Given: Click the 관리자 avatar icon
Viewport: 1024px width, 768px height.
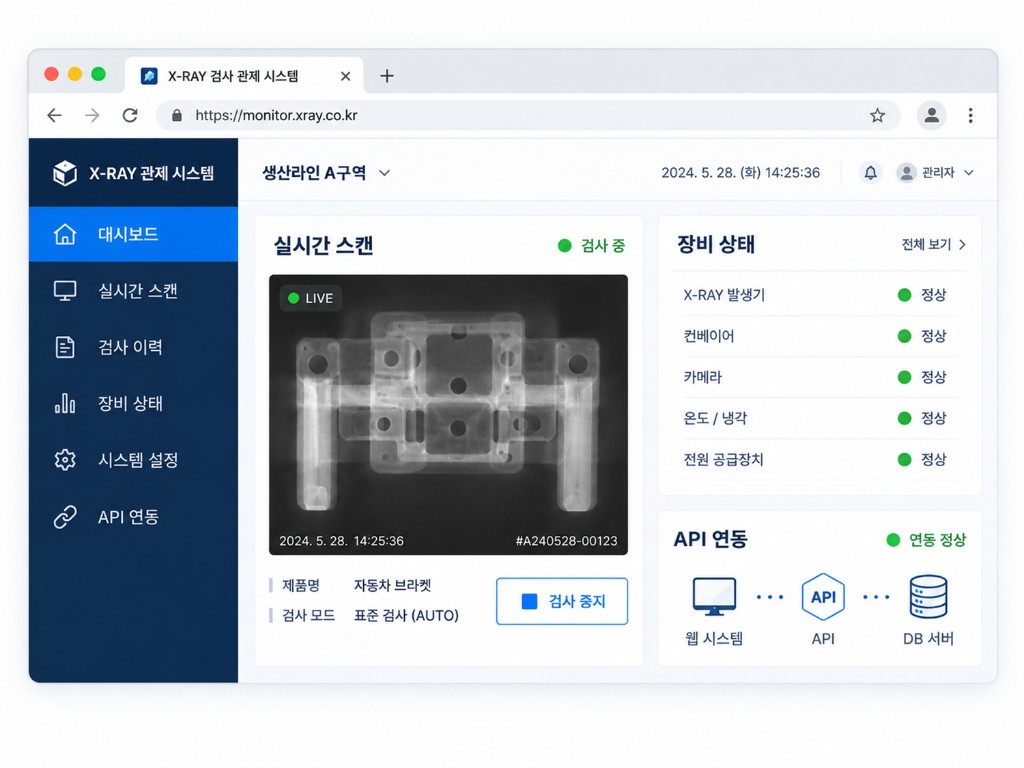Looking at the screenshot, I should [x=906, y=173].
